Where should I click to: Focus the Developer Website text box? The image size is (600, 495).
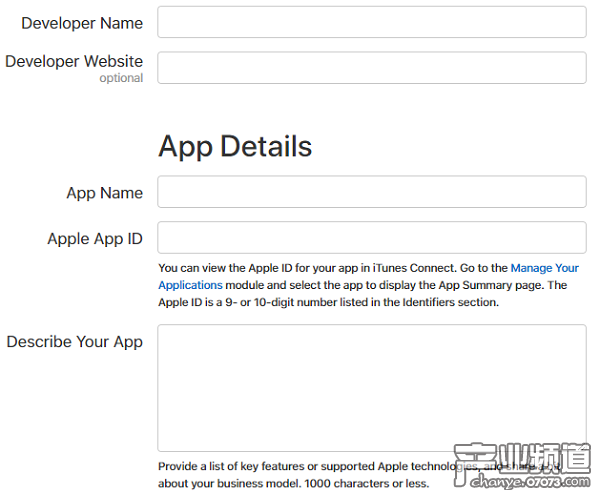pos(371,68)
